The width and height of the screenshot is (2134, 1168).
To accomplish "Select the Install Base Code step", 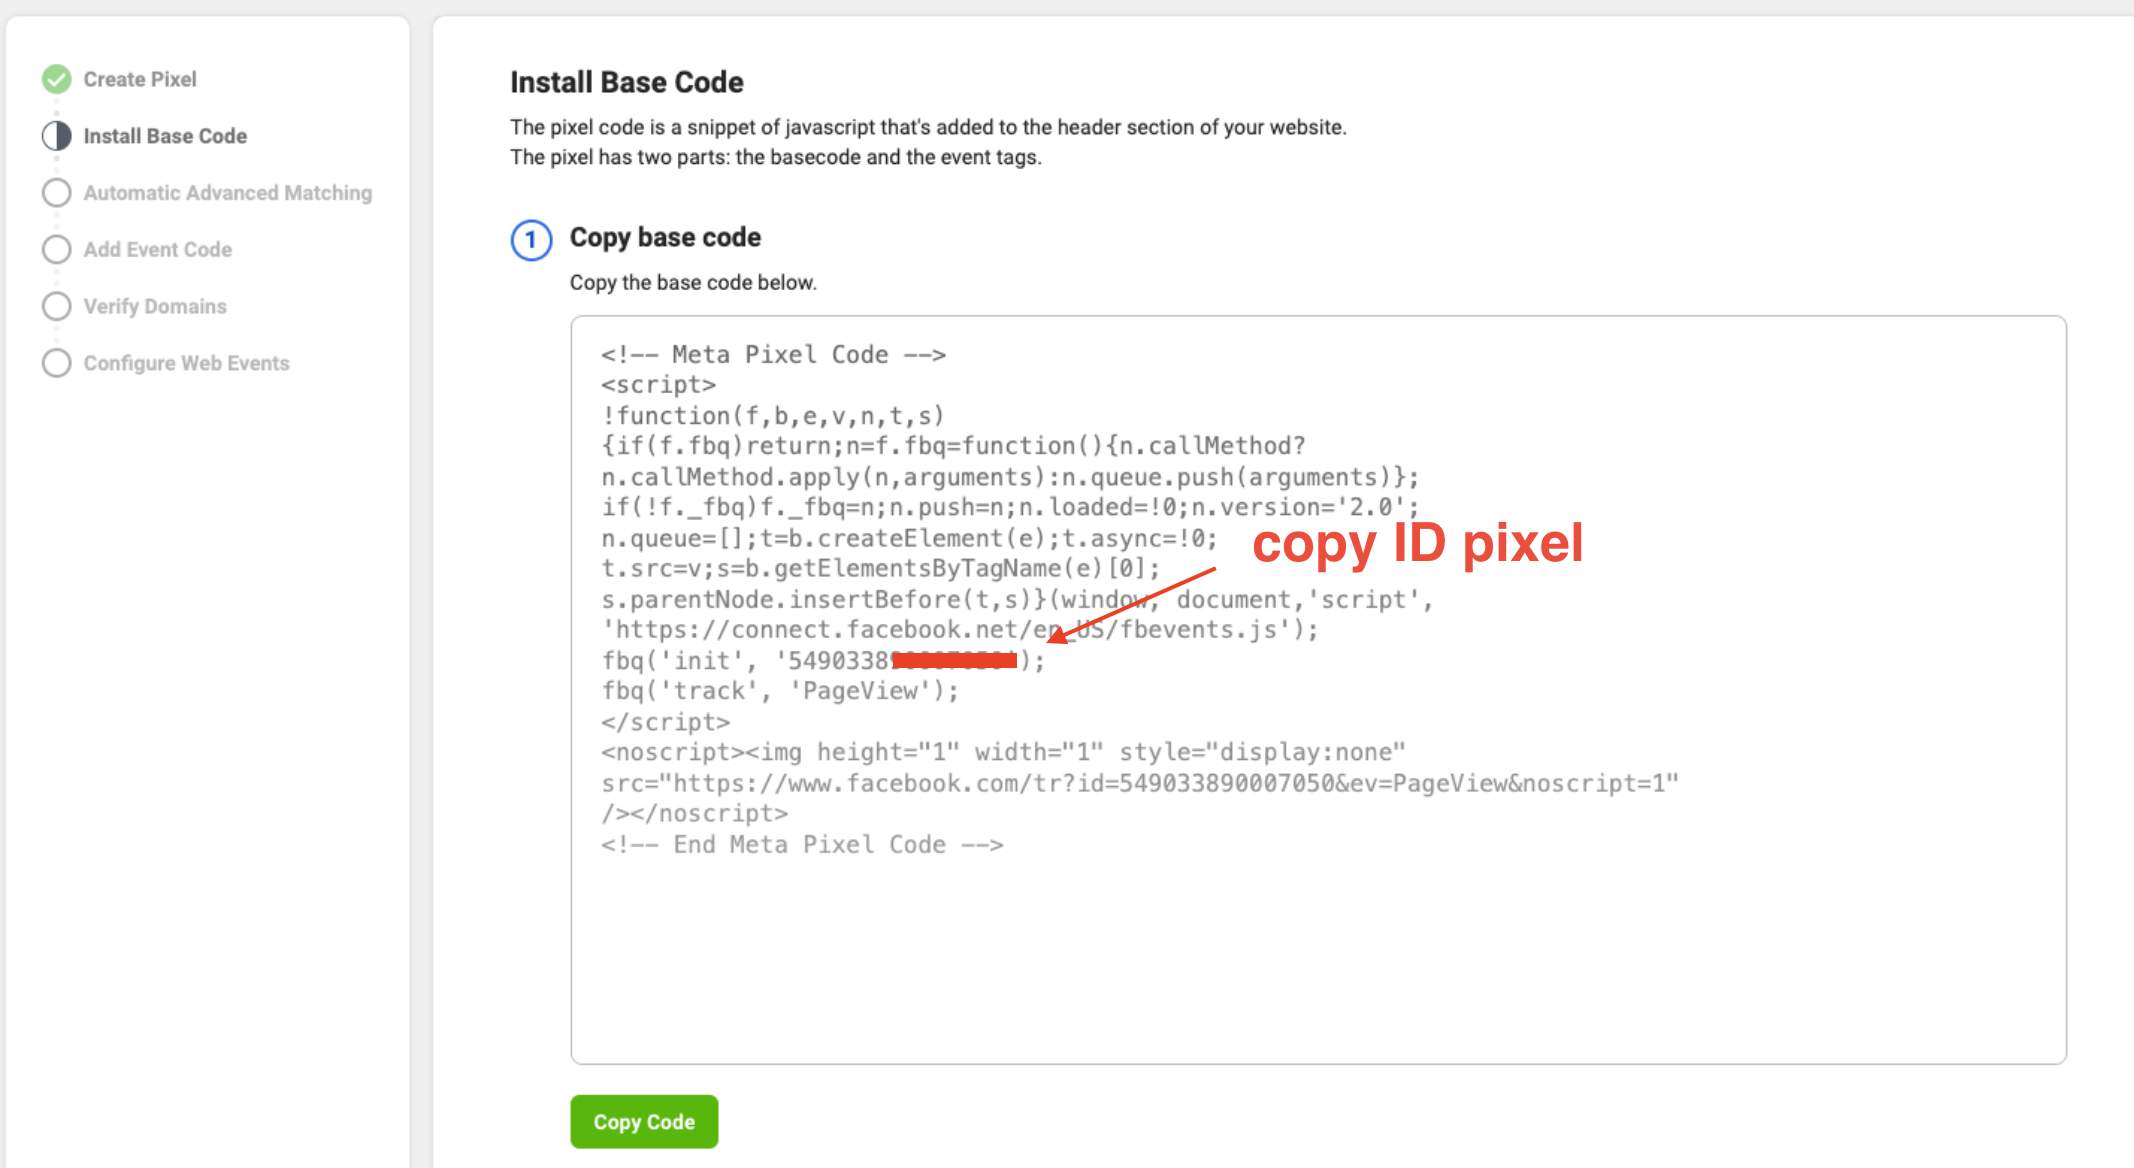I will [x=165, y=136].
